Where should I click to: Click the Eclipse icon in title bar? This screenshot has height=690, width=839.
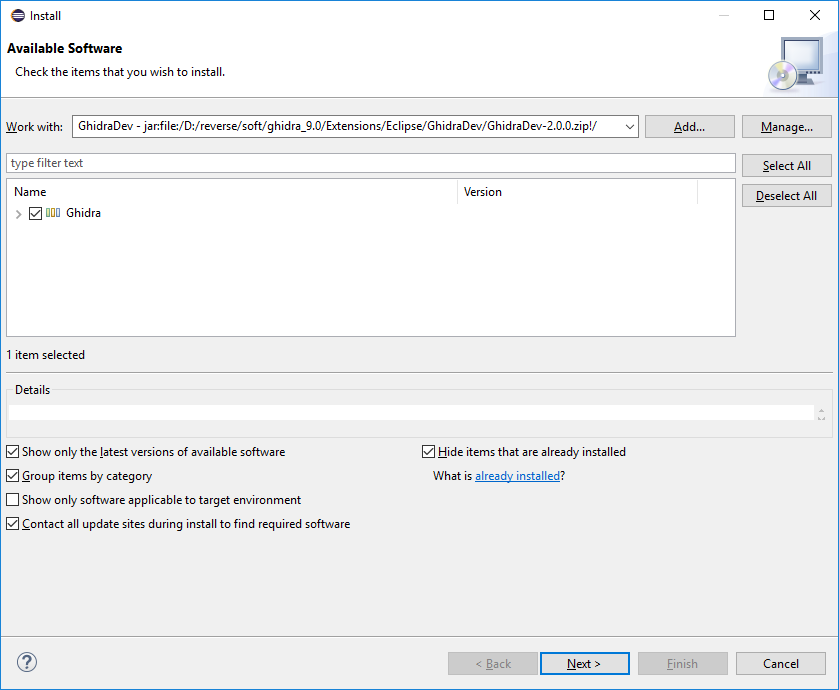18,16
